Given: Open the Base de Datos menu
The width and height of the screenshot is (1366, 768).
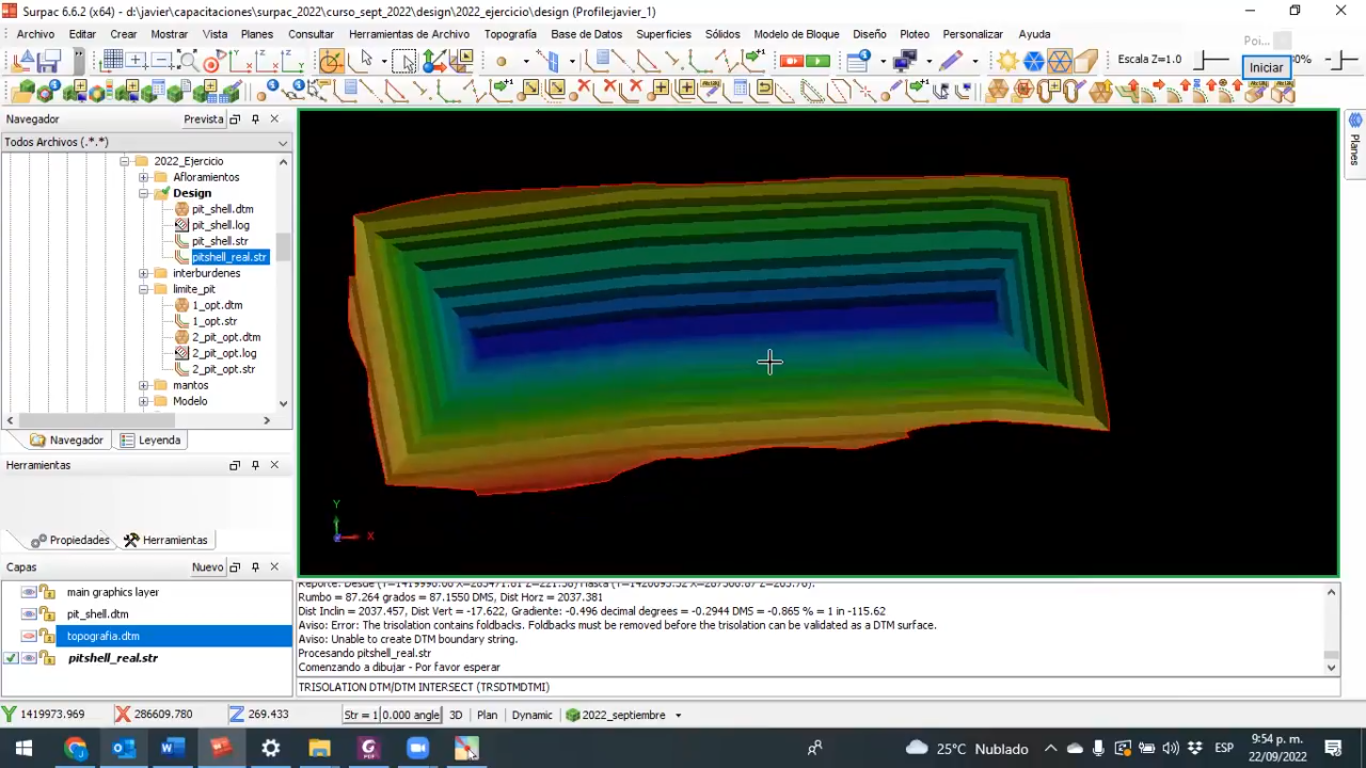Looking at the screenshot, I should pyautogui.click(x=586, y=34).
